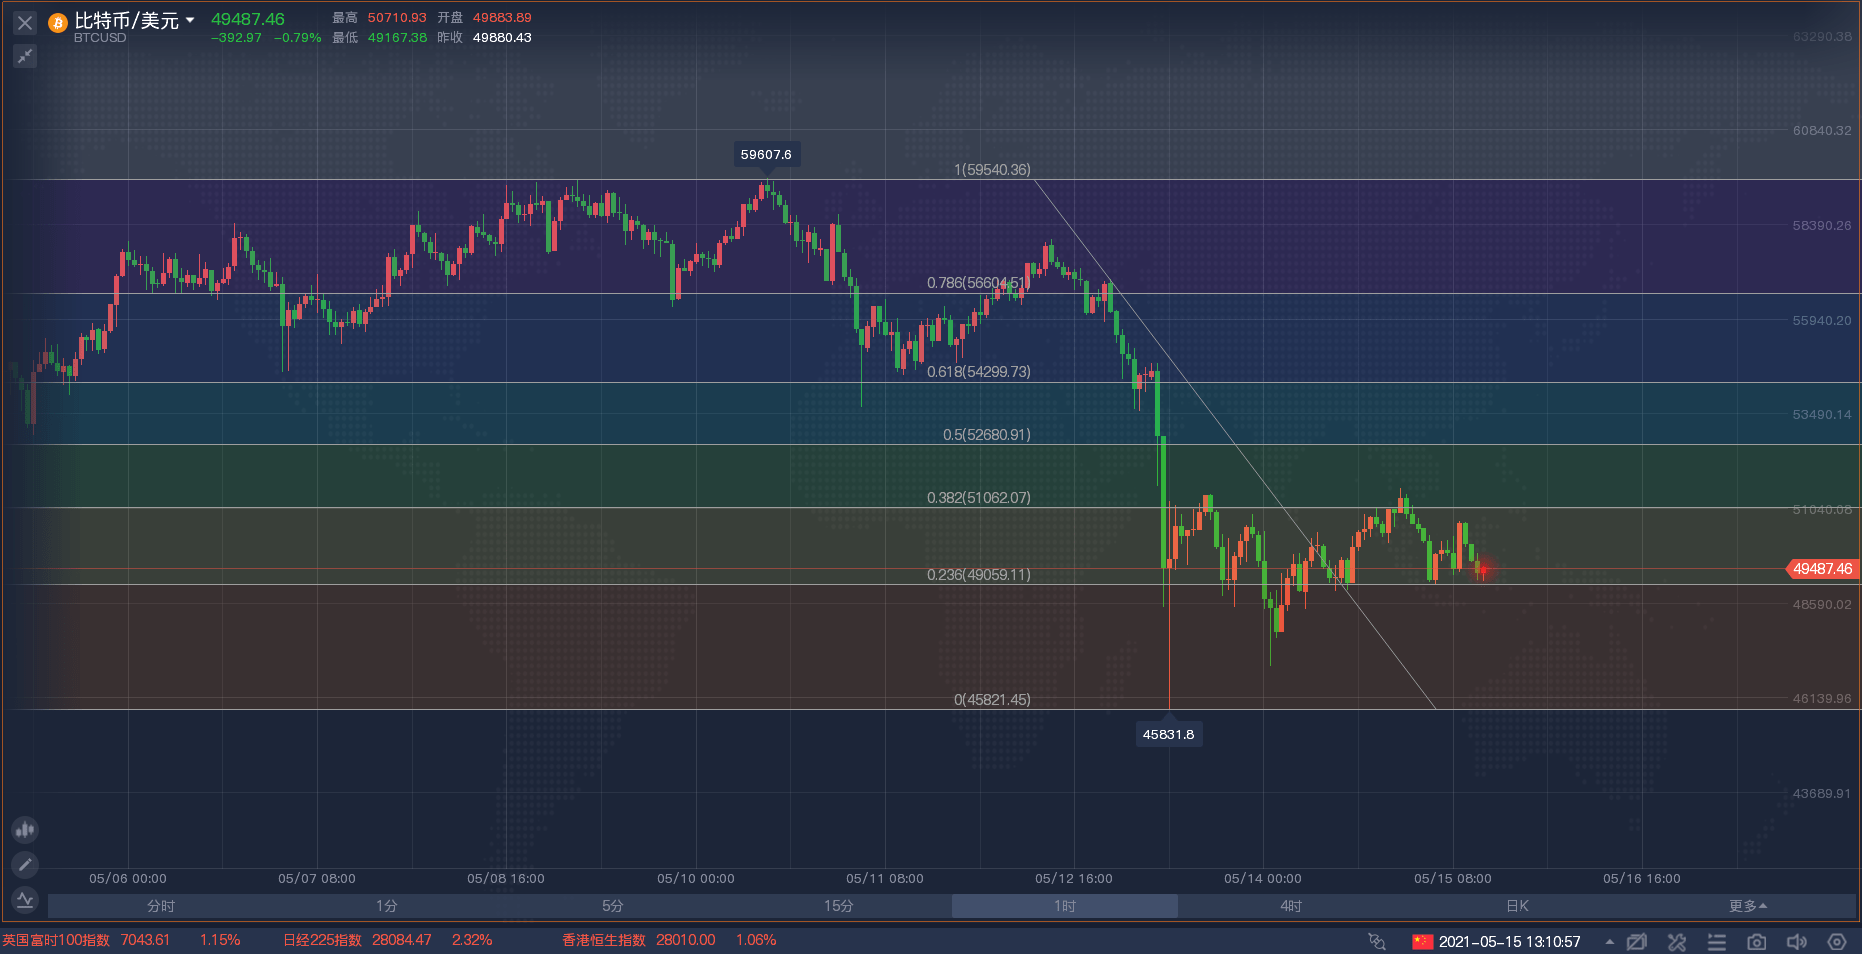The width and height of the screenshot is (1862, 954).
Task: Click the 45831.8 low price label
Action: (1168, 734)
